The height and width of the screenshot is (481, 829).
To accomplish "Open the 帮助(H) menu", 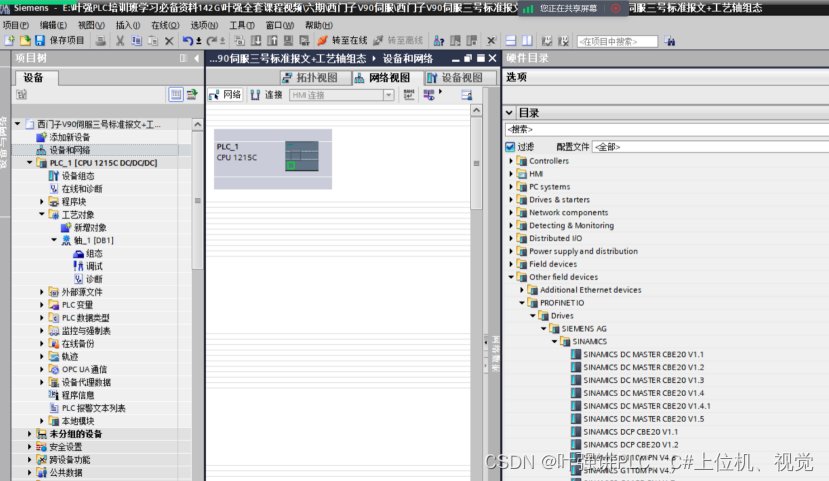I will tap(319, 25).
